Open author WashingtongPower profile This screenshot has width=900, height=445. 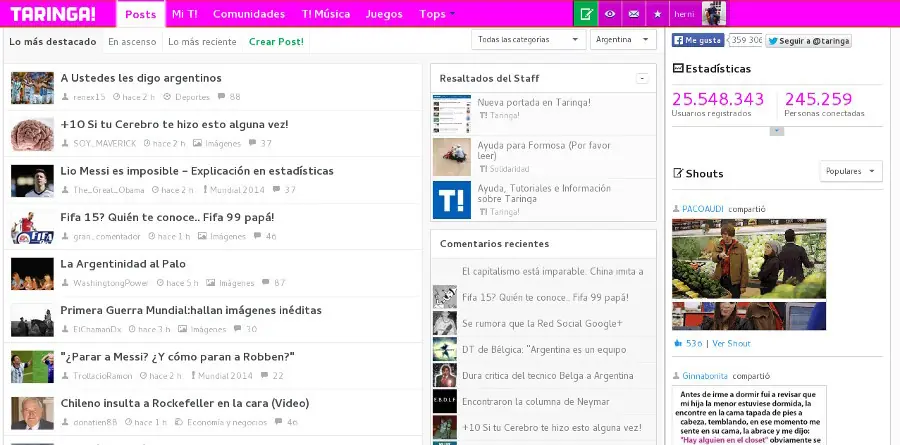(x=111, y=283)
